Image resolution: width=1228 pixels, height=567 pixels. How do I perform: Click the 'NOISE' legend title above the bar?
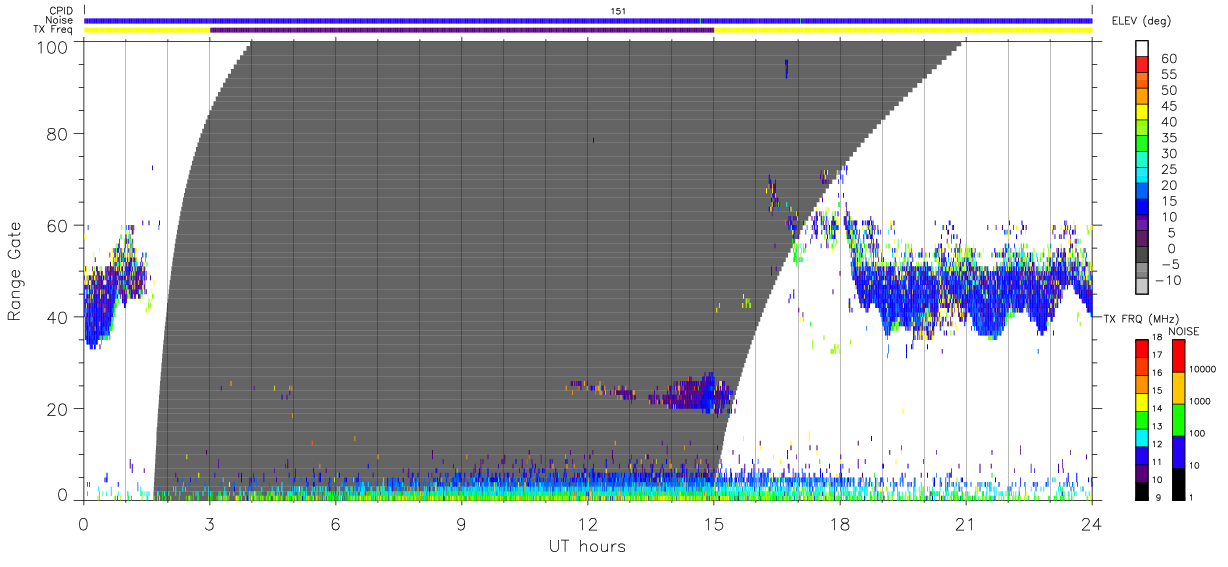point(1184,331)
